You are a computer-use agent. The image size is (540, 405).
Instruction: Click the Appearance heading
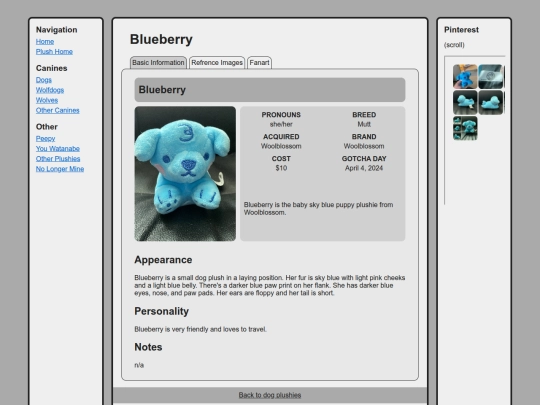[x=163, y=260]
